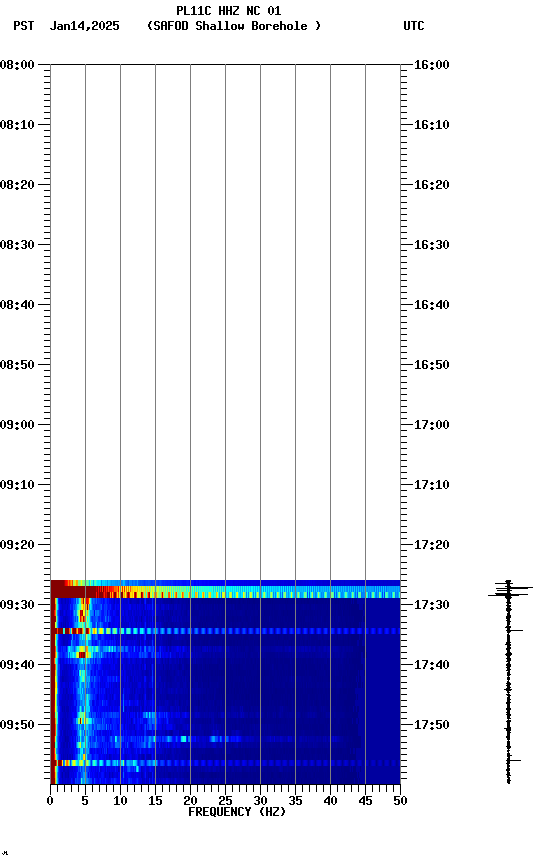
Task: Click the station title PL11C HHZ NC 01
Action: pyautogui.click(x=229, y=10)
